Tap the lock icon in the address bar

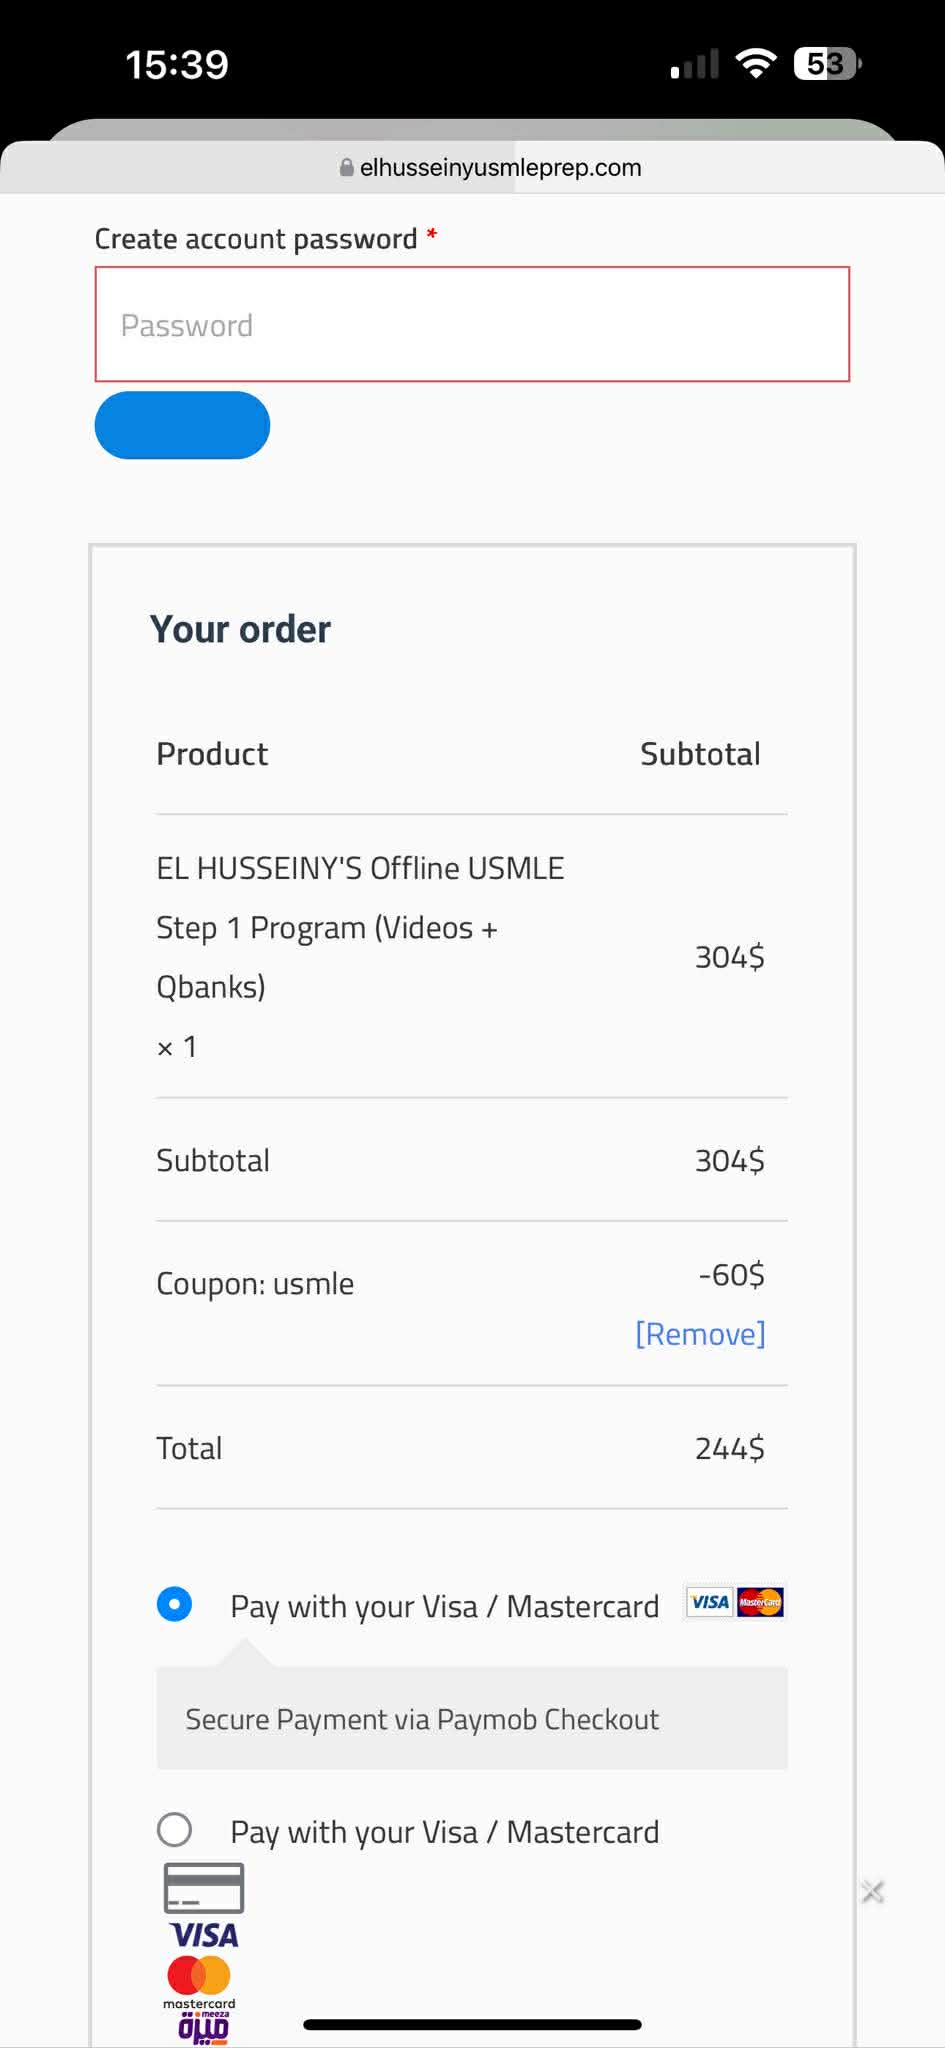coord(346,168)
